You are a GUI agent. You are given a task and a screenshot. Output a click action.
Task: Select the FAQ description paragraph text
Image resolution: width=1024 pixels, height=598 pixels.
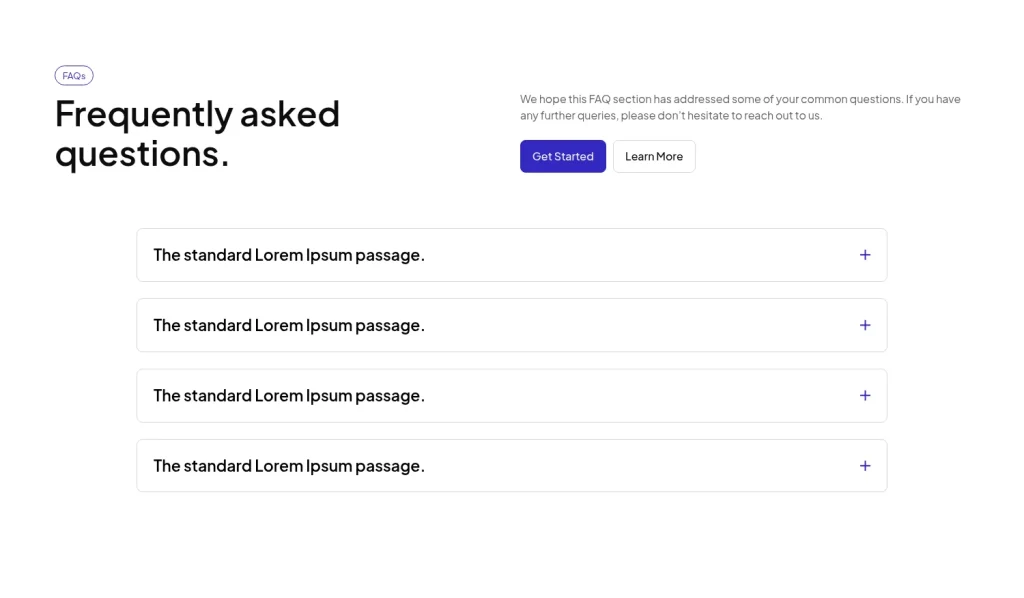click(x=739, y=107)
